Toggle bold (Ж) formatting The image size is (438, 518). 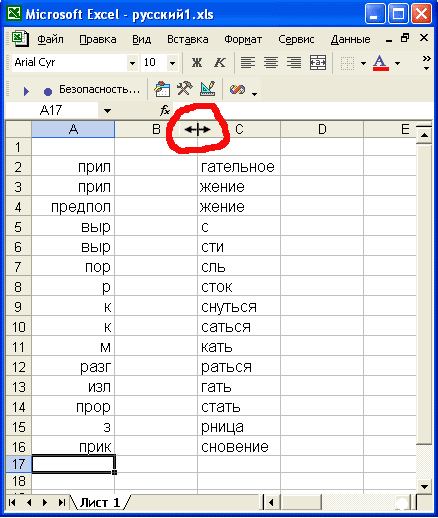197,62
